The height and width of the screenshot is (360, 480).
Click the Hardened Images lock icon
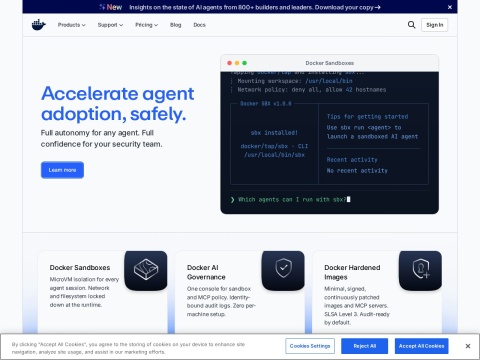click(420, 270)
